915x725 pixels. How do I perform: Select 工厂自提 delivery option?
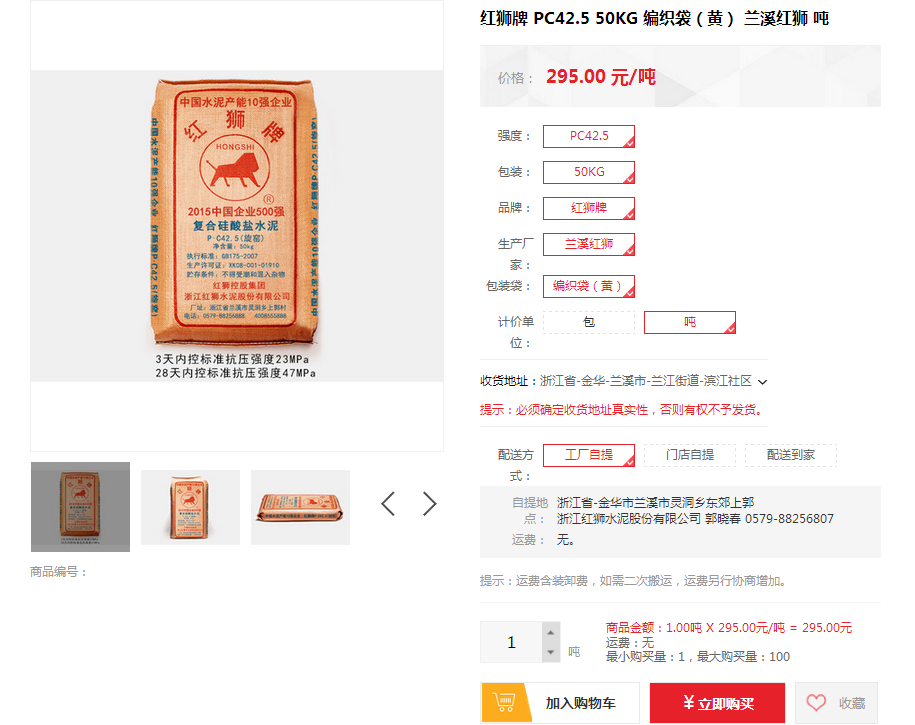(x=589, y=455)
